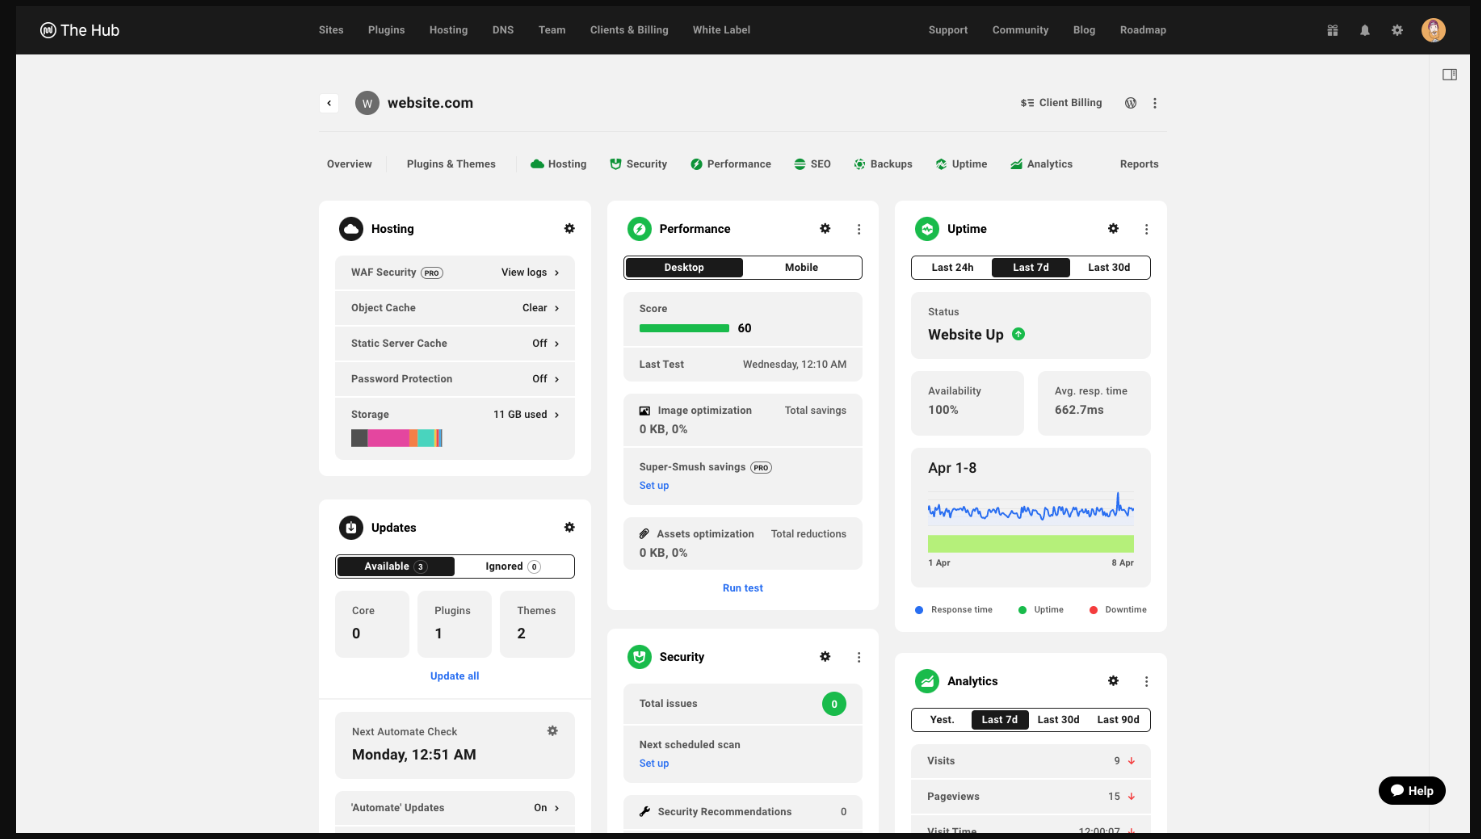Open the notifications bell

pos(1364,30)
